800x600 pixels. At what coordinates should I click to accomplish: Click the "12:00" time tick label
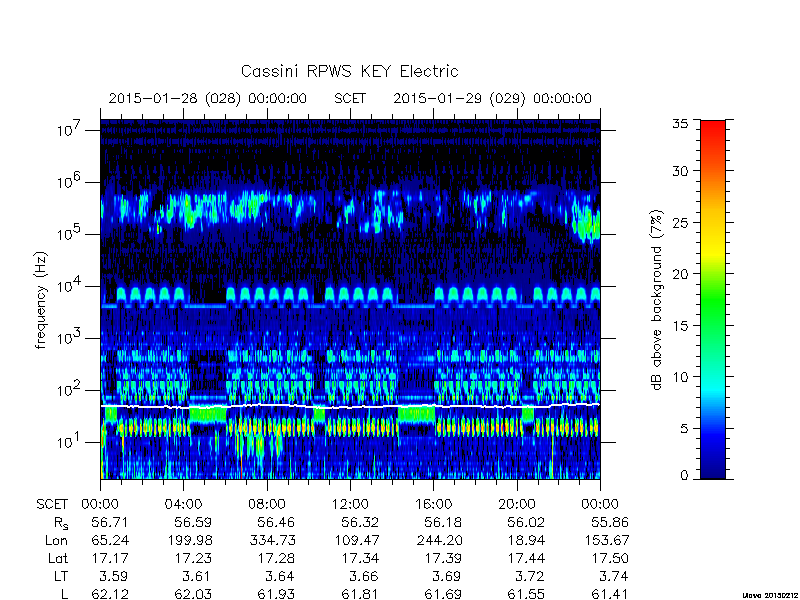(x=350, y=504)
